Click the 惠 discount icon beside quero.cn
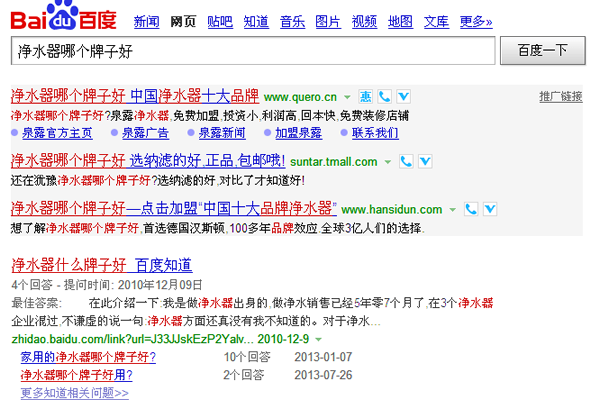Viewport: 600px width, 409px height. click(365, 97)
